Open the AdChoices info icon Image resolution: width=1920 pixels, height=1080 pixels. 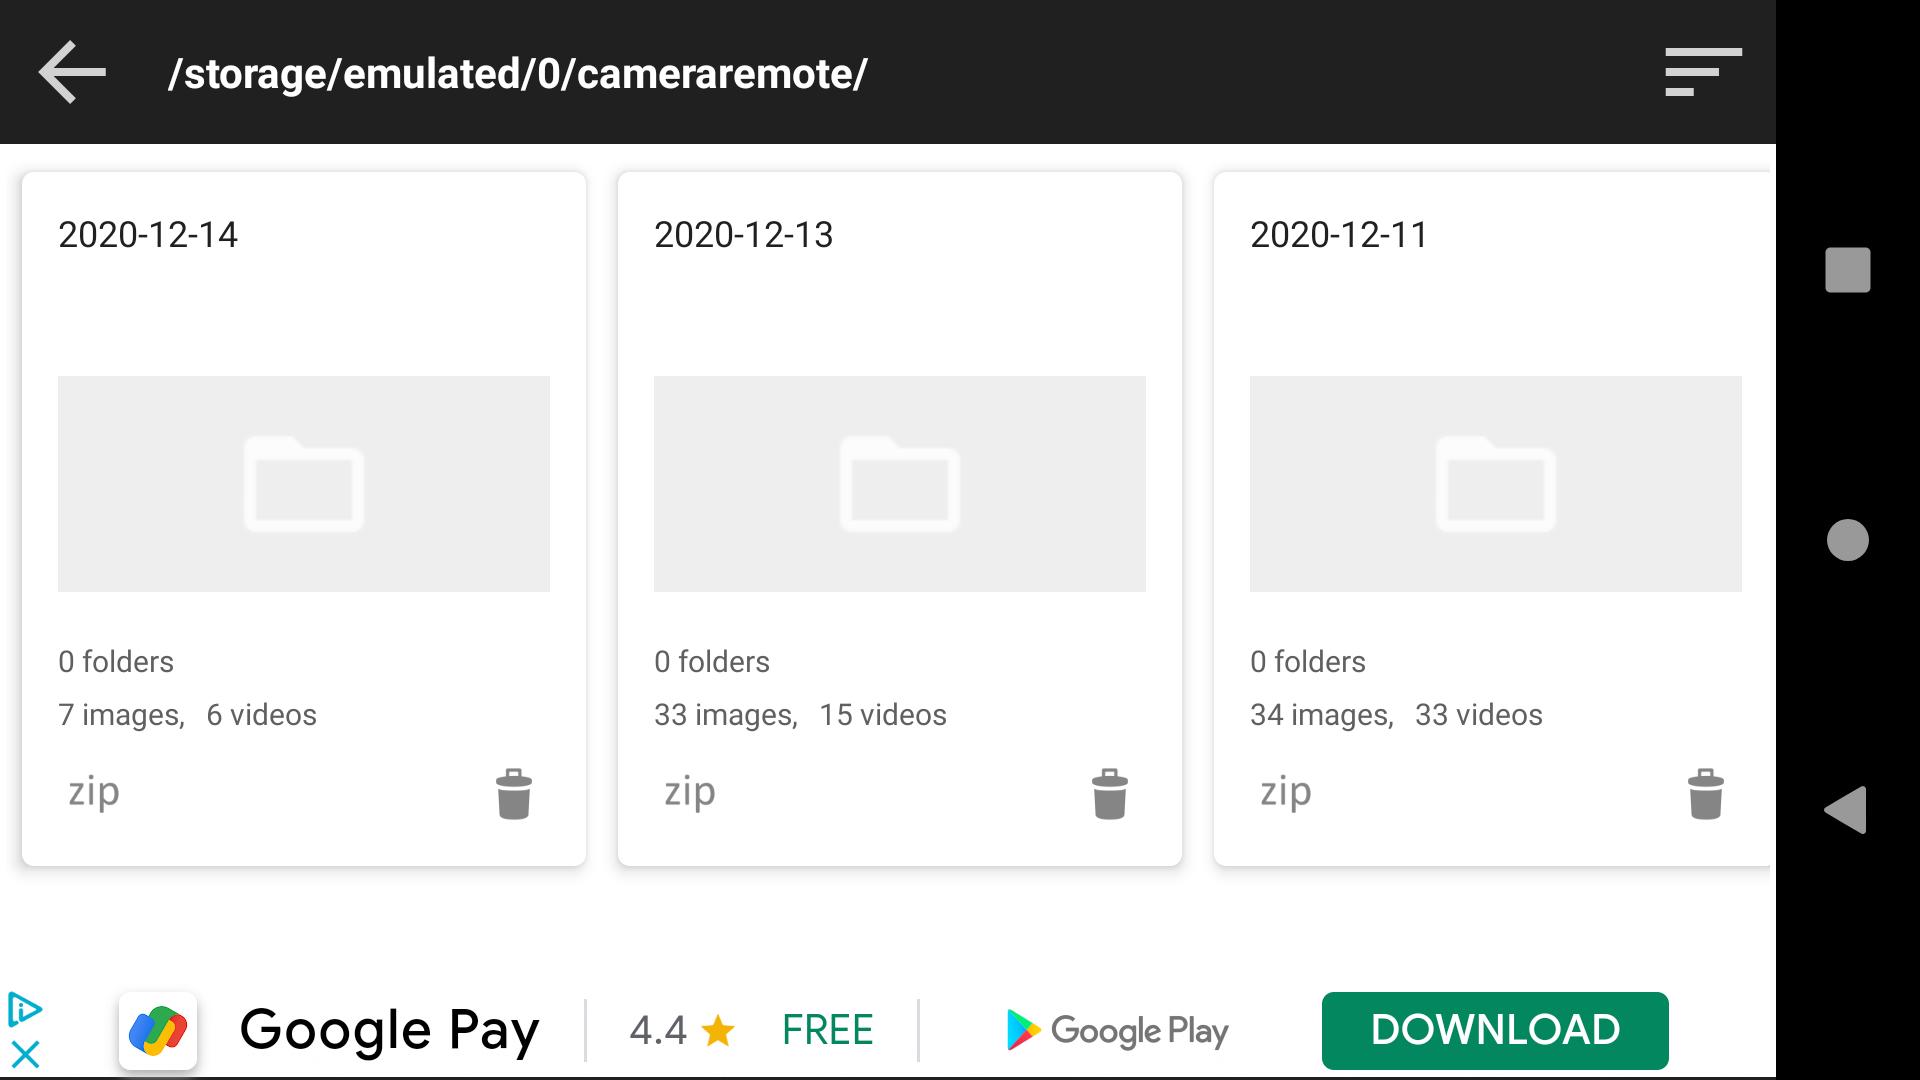(x=24, y=1010)
